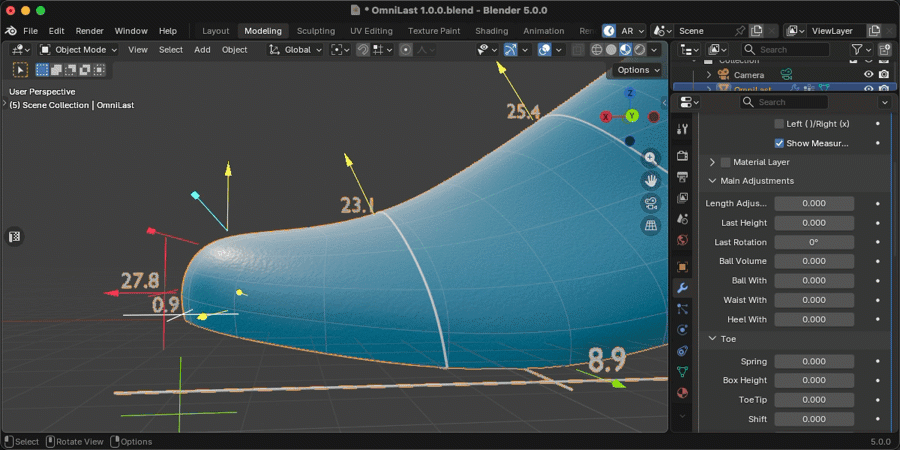Switch to Sculpting workspace tab
This screenshot has height=450, width=900.
click(316, 31)
